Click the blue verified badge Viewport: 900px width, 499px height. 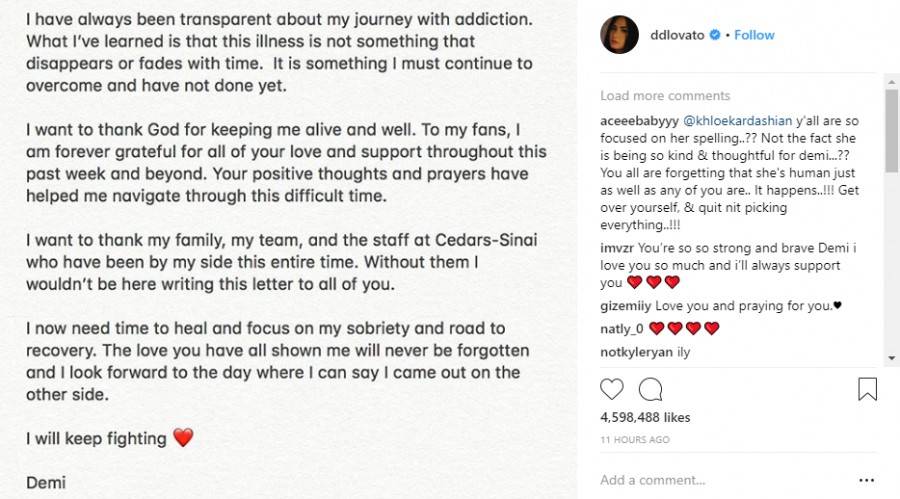click(x=715, y=35)
